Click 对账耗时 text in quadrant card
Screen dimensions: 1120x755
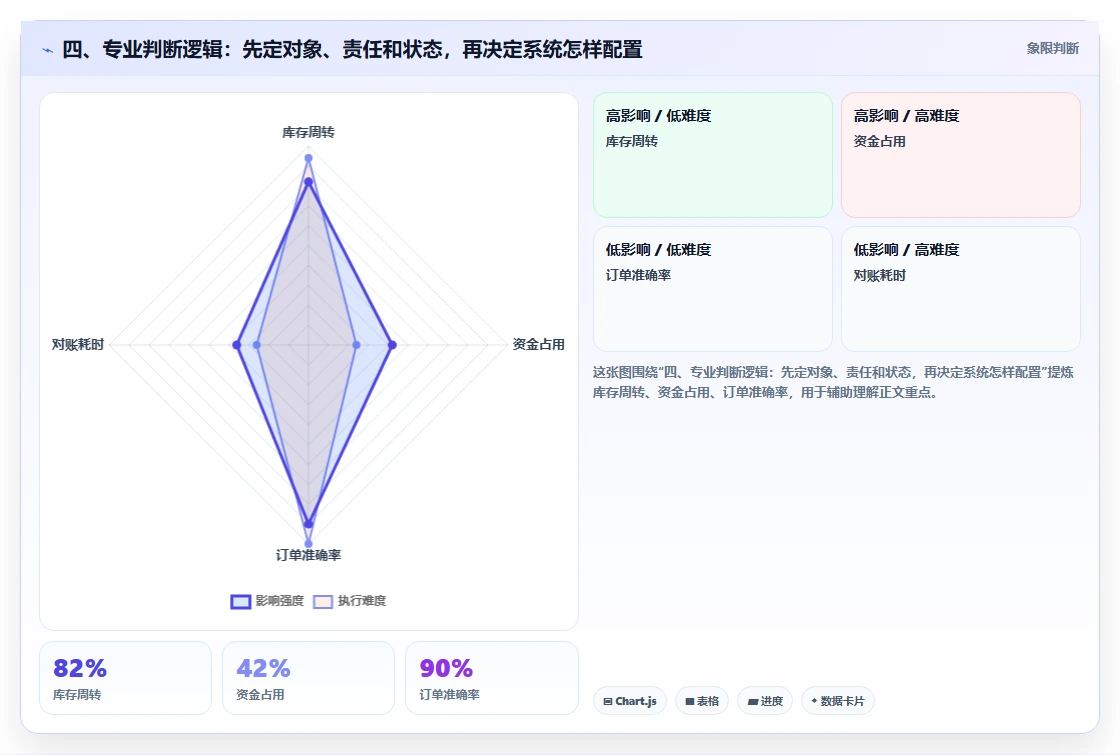[879, 275]
